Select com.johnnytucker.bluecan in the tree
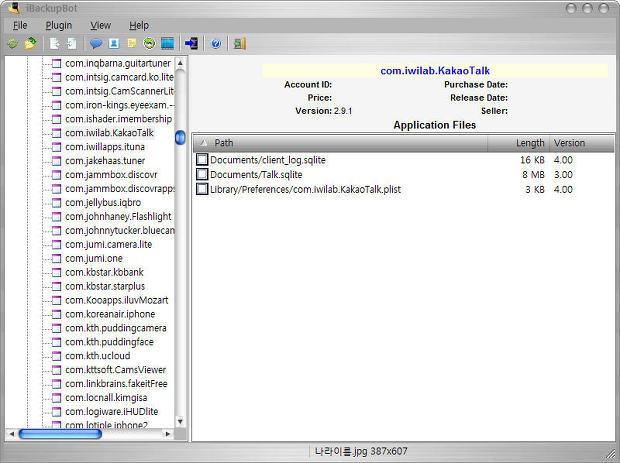The height and width of the screenshot is (463, 620). (119, 231)
